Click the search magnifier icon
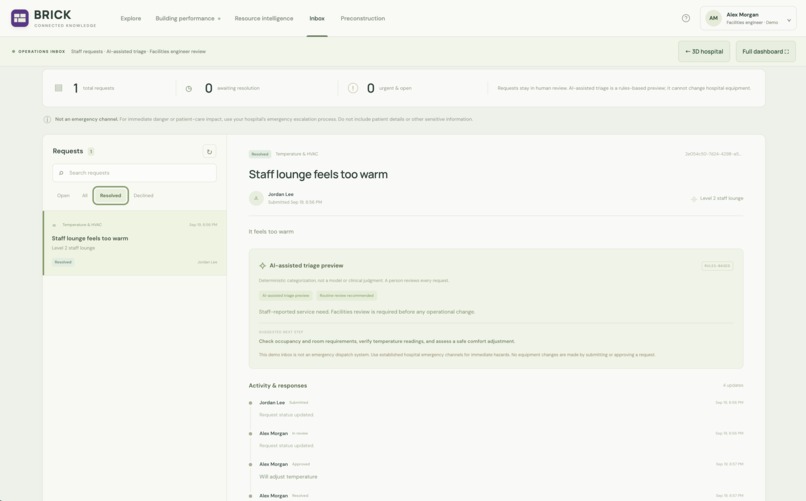This screenshot has width=806, height=501. [61, 173]
